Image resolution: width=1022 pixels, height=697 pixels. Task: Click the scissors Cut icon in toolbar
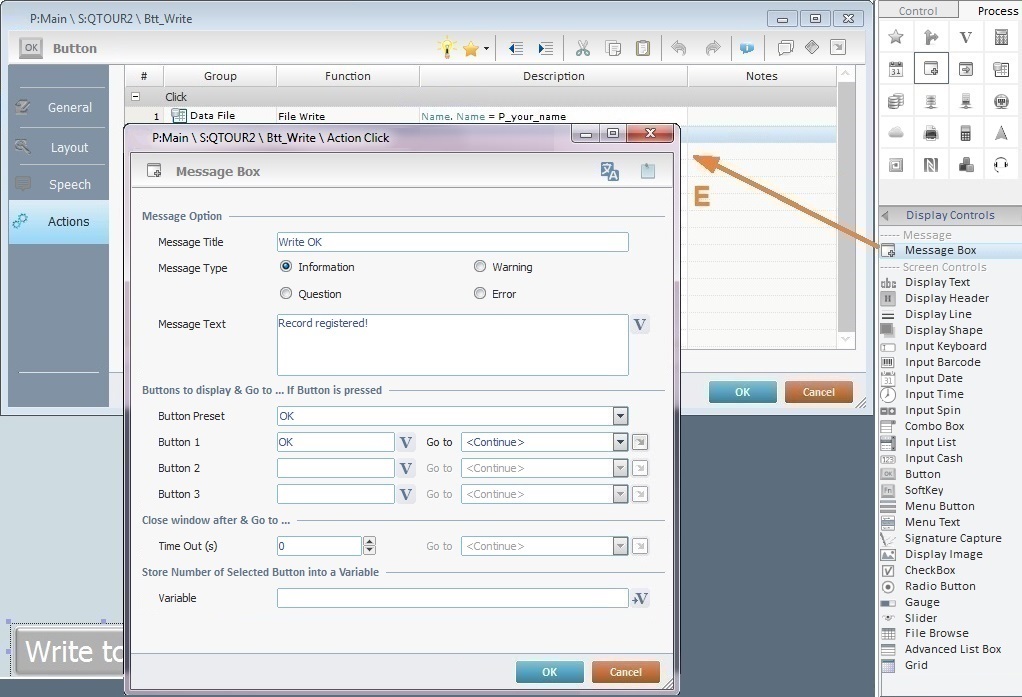click(x=583, y=48)
